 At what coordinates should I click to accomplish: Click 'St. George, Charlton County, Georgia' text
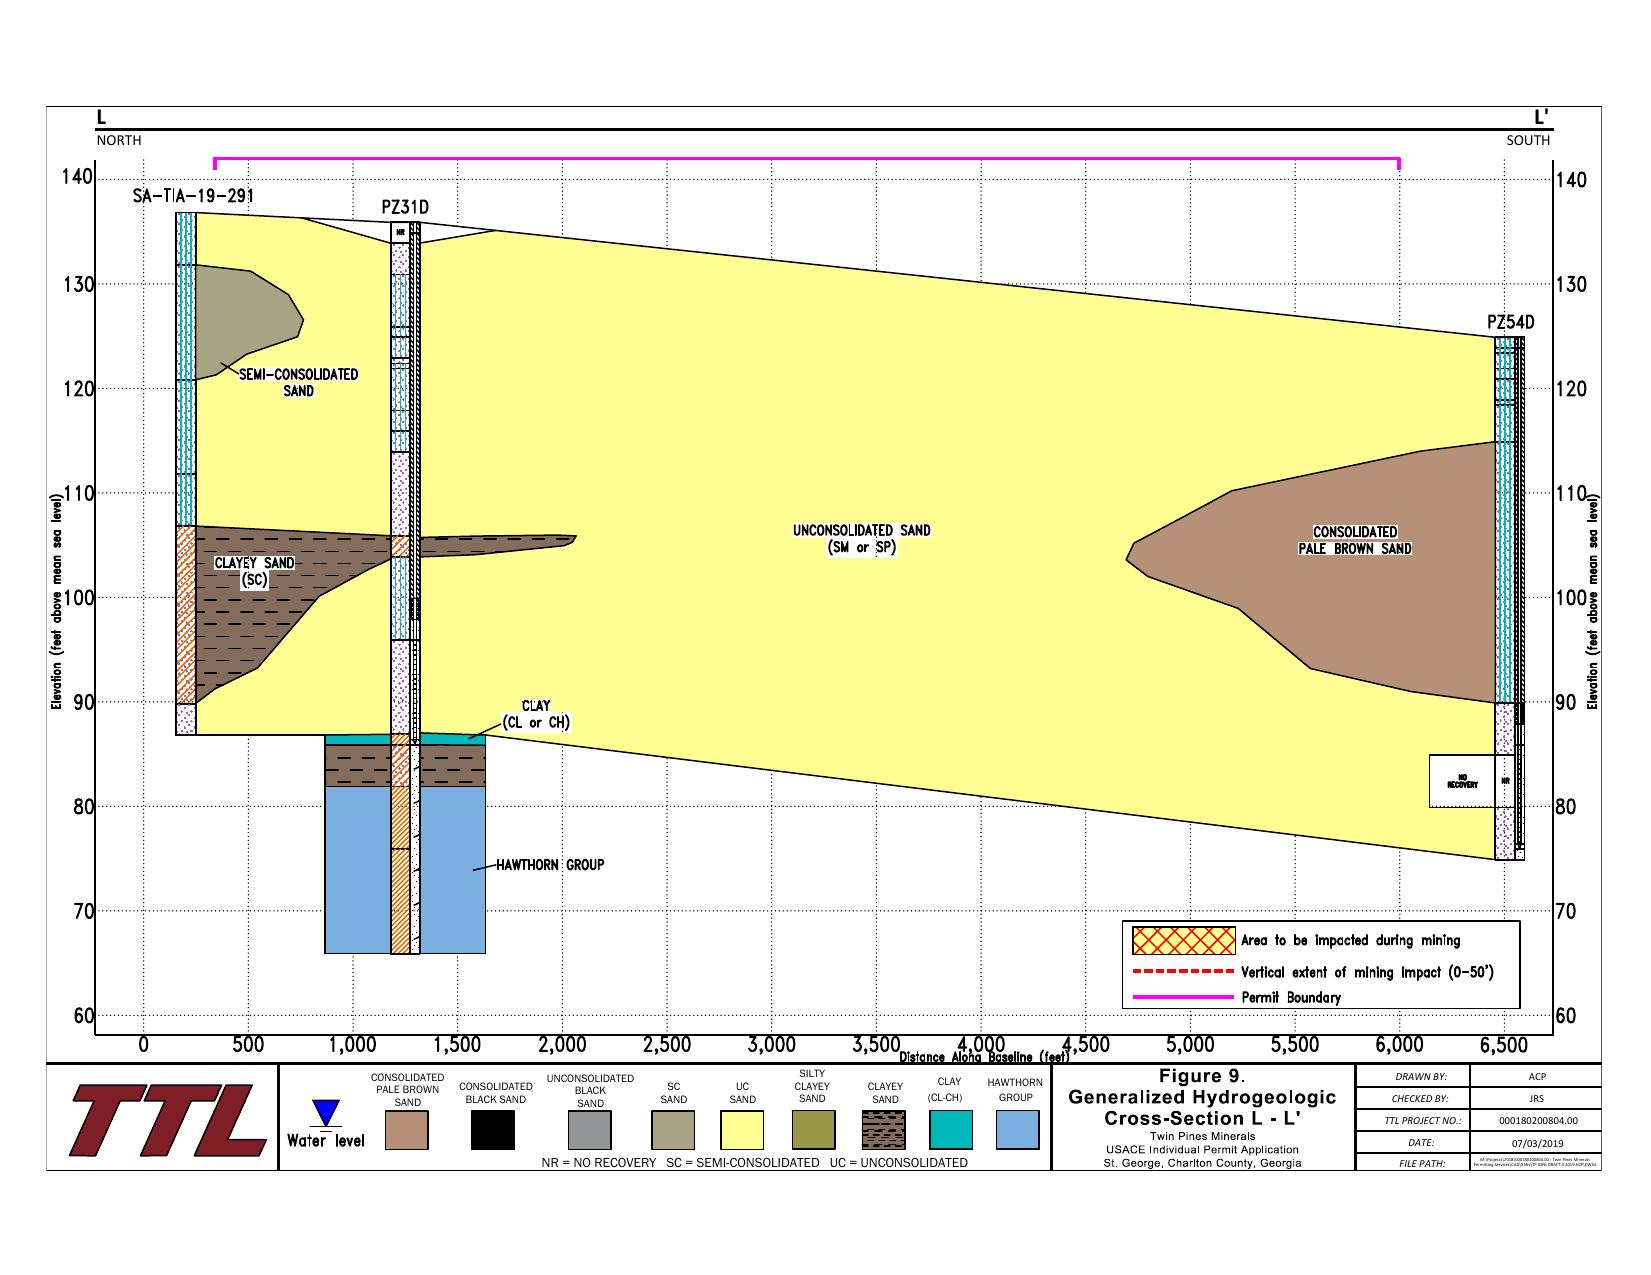click(x=1202, y=1163)
